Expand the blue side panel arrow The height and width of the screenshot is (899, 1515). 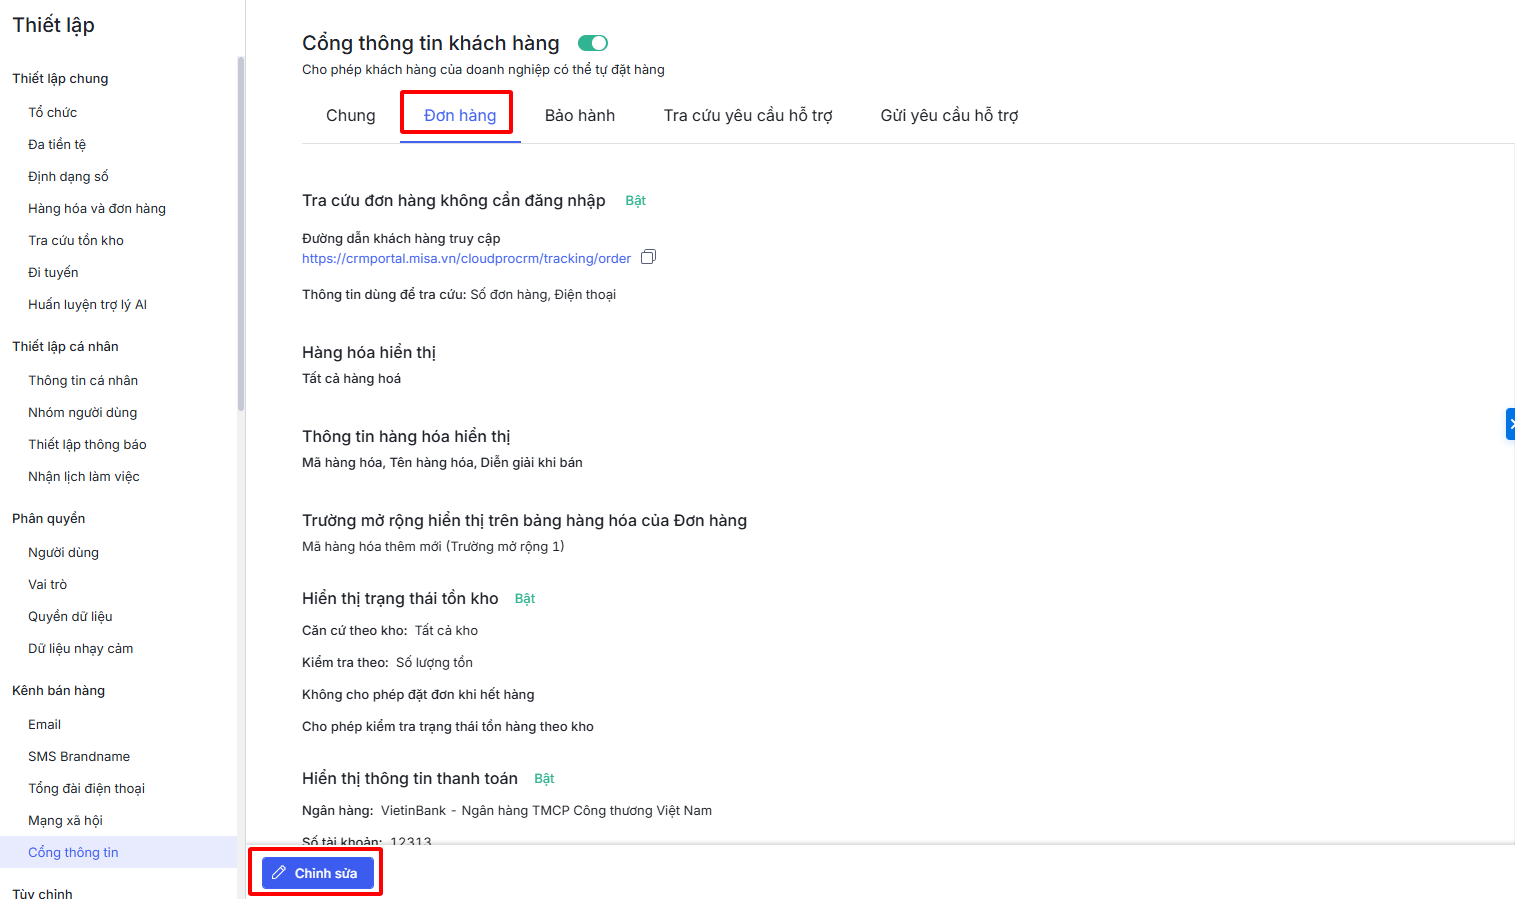tap(1510, 424)
